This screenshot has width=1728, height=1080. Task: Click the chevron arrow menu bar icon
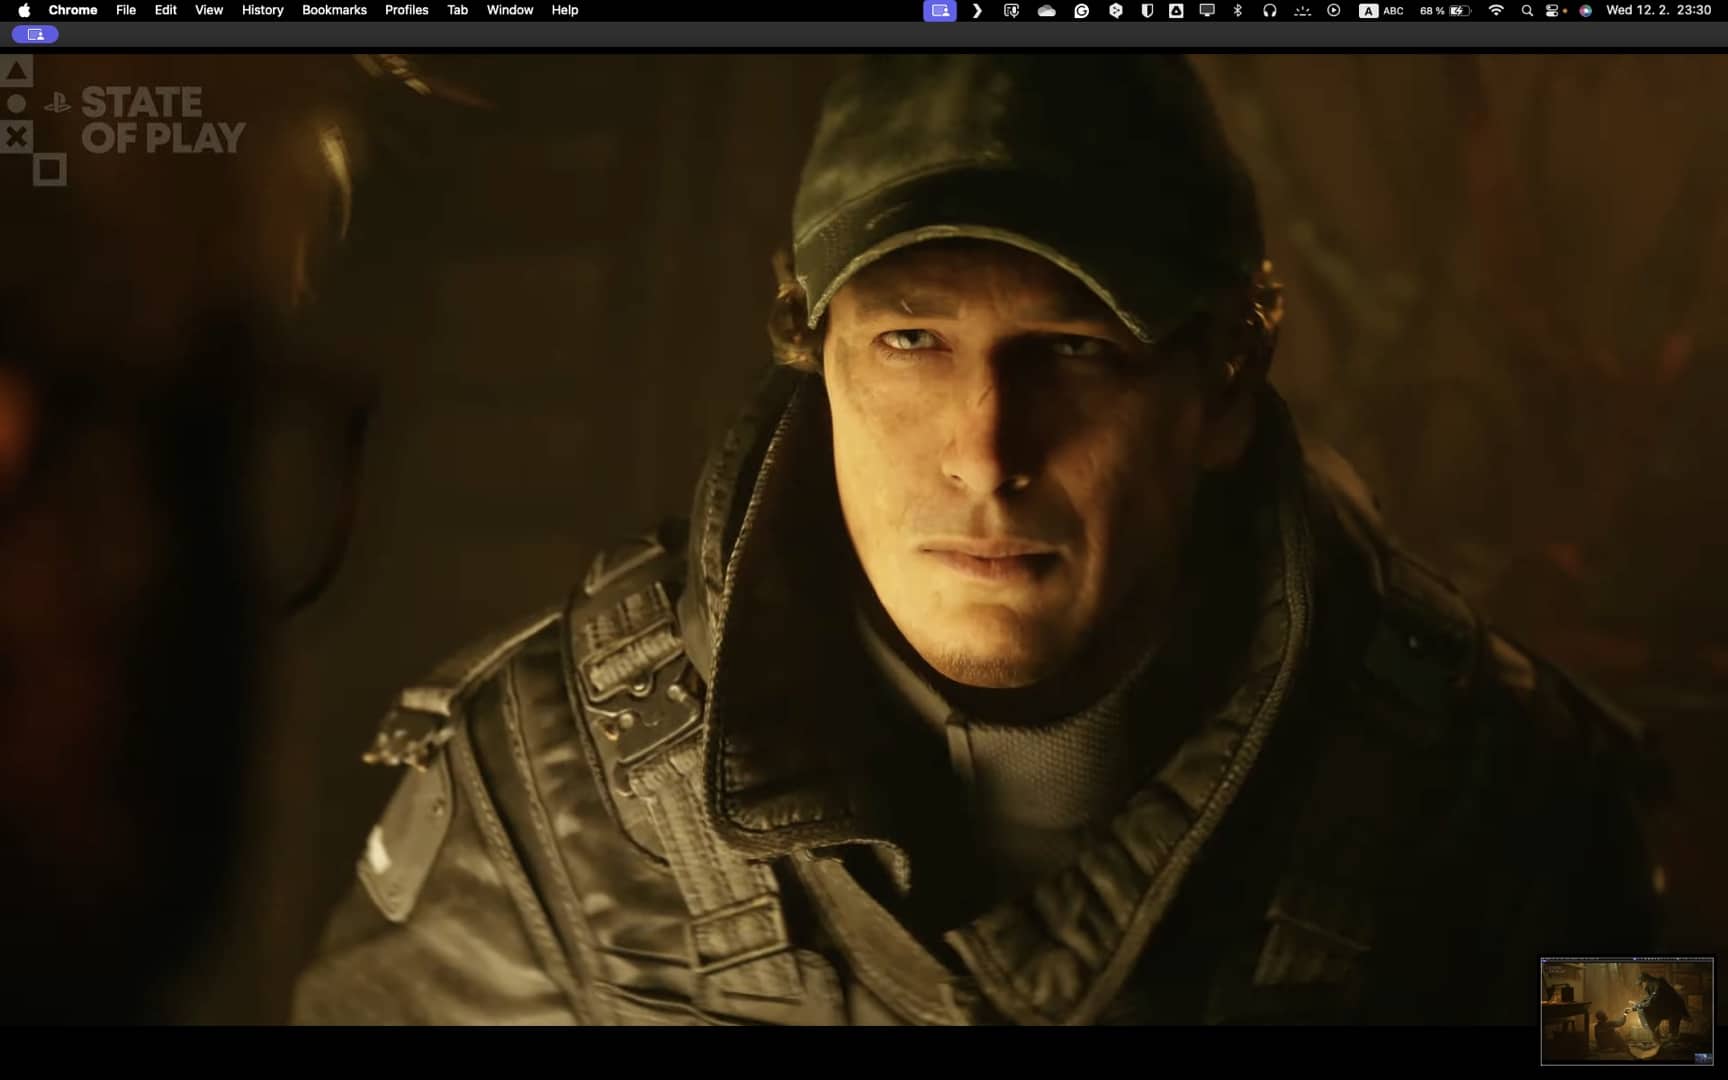(977, 10)
